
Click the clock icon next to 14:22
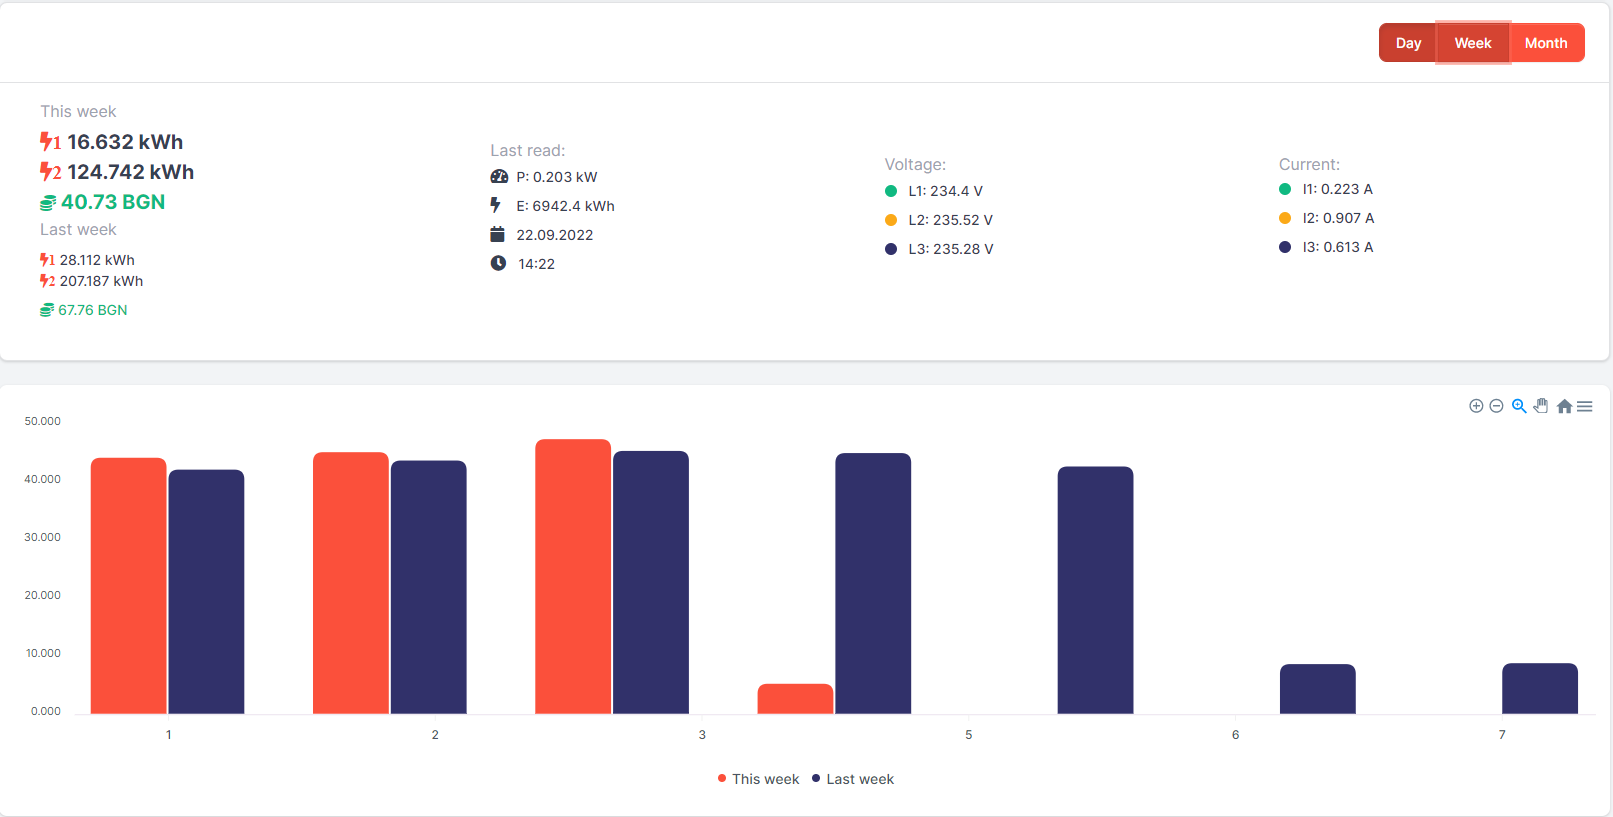tap(498, 263)
